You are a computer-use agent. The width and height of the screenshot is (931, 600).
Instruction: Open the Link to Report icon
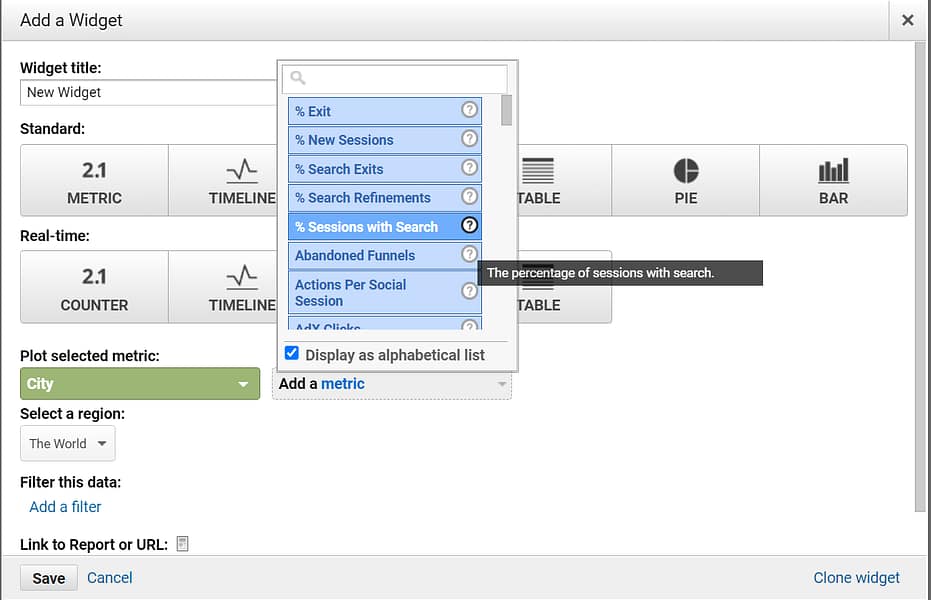pos(182,543)
